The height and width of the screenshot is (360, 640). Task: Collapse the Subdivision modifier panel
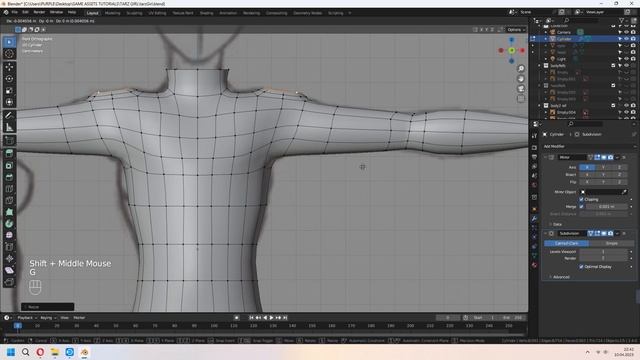click(545, 233)
